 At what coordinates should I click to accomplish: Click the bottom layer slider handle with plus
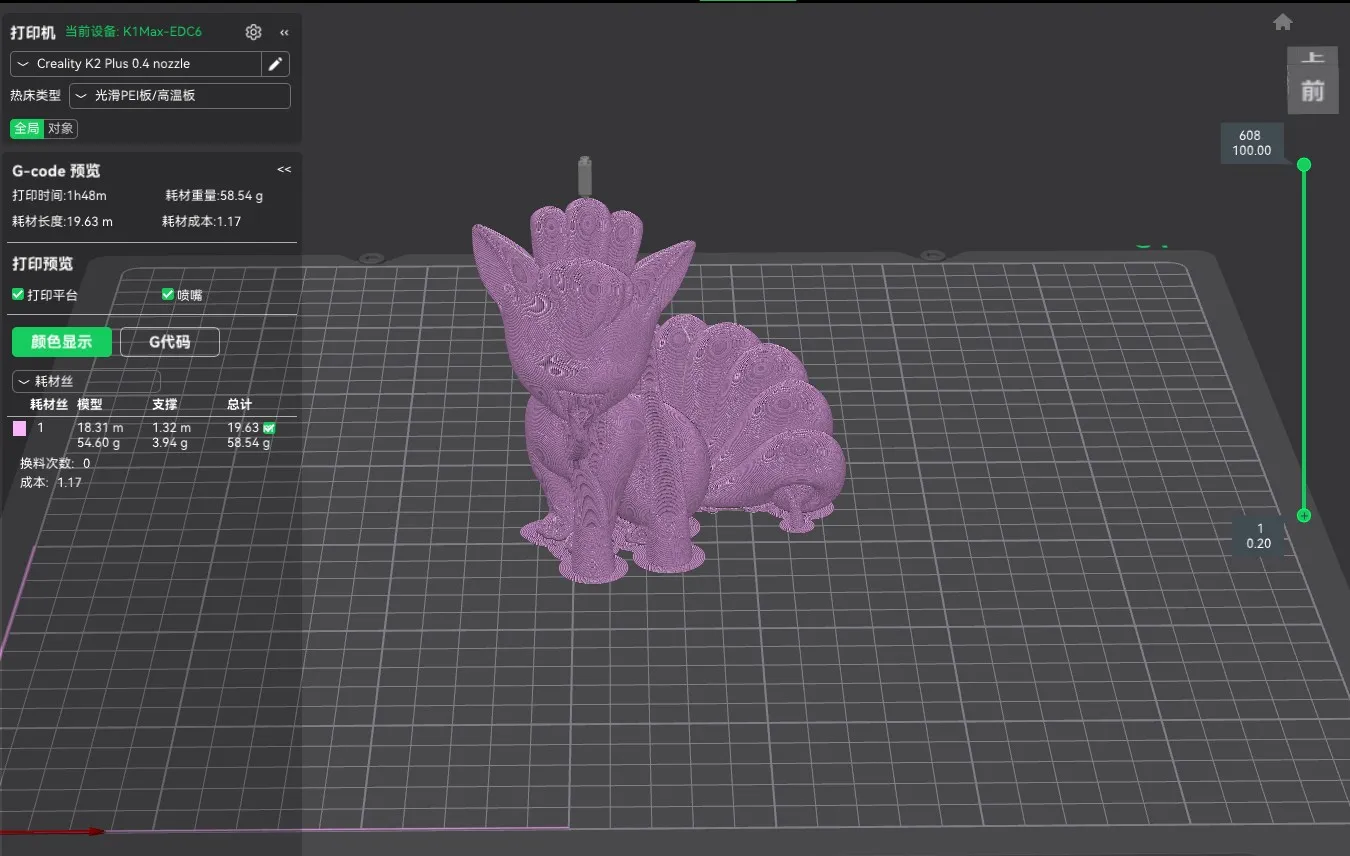pos(1304,516)
